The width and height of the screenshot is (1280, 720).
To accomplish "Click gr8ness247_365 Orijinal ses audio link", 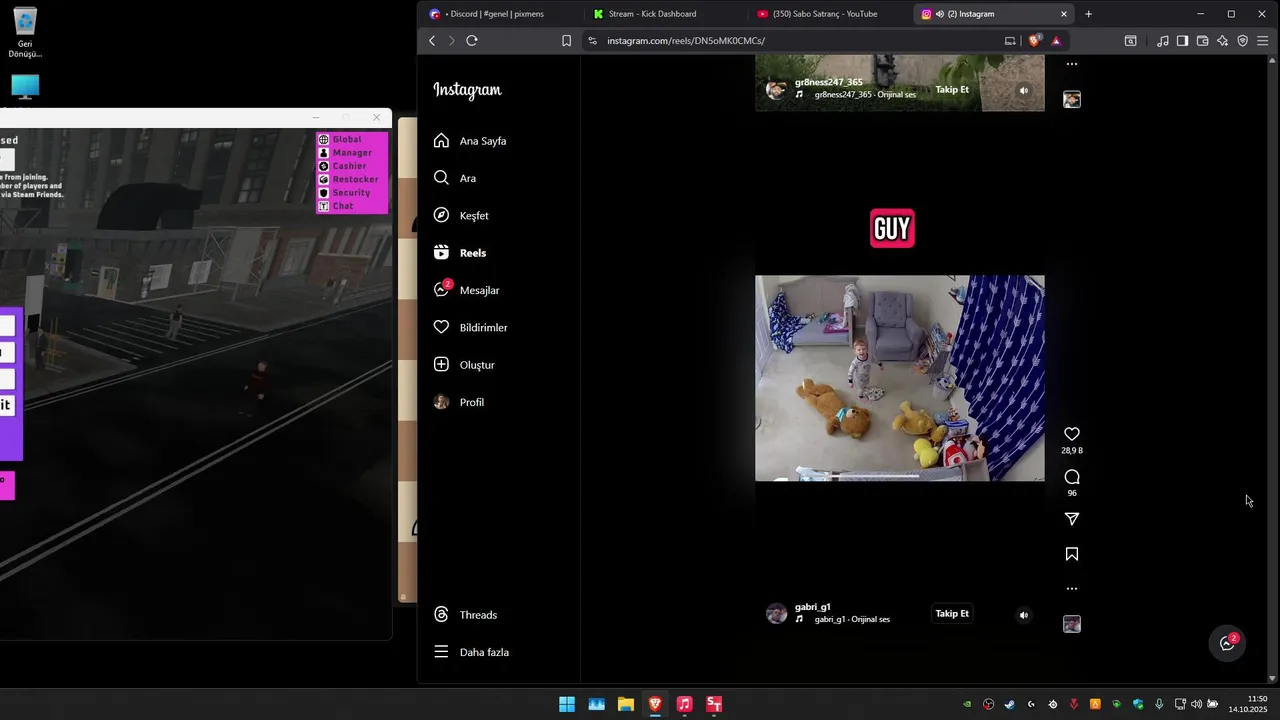I will [x=865, y=95].
